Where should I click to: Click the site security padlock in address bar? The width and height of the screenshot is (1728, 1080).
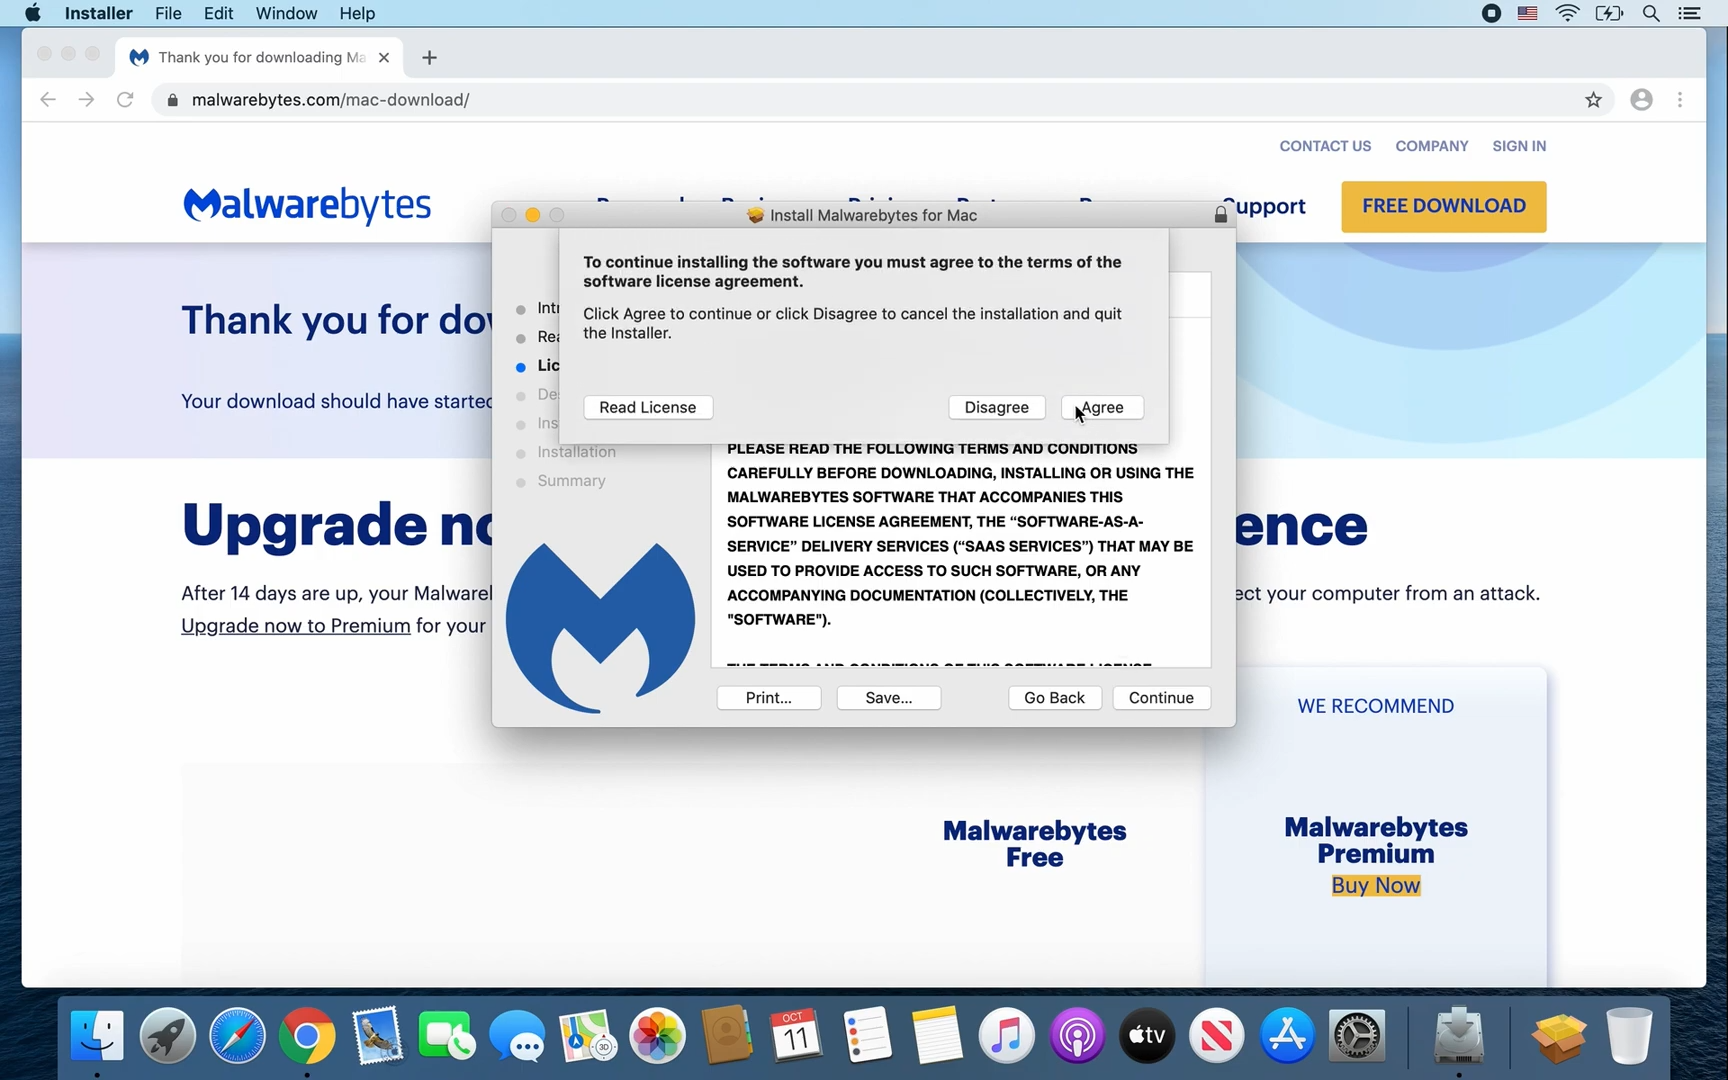pyautogui.click(x=172, y=99)
